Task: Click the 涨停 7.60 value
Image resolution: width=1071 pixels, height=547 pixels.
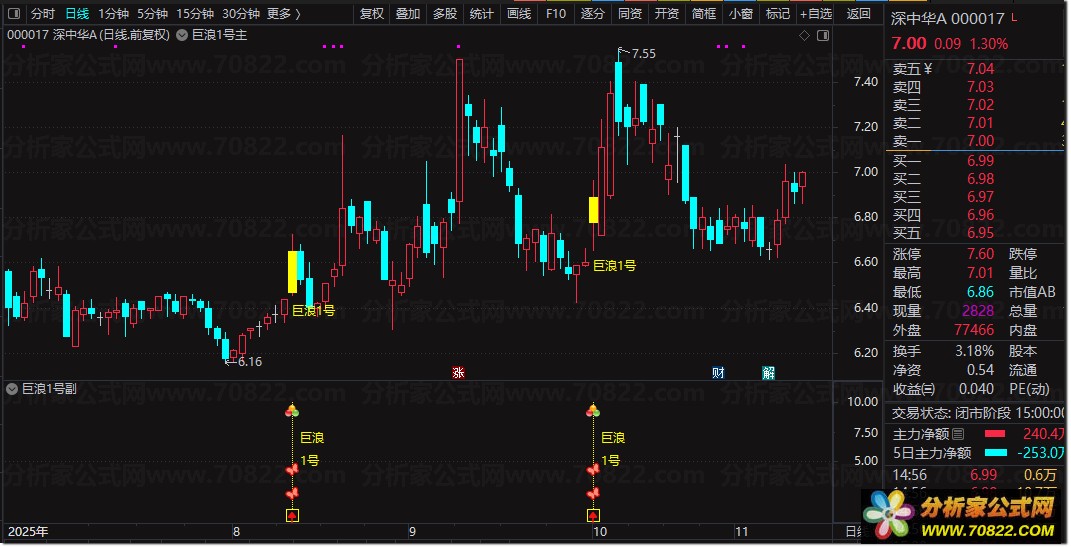Action: tap(980, 254)
